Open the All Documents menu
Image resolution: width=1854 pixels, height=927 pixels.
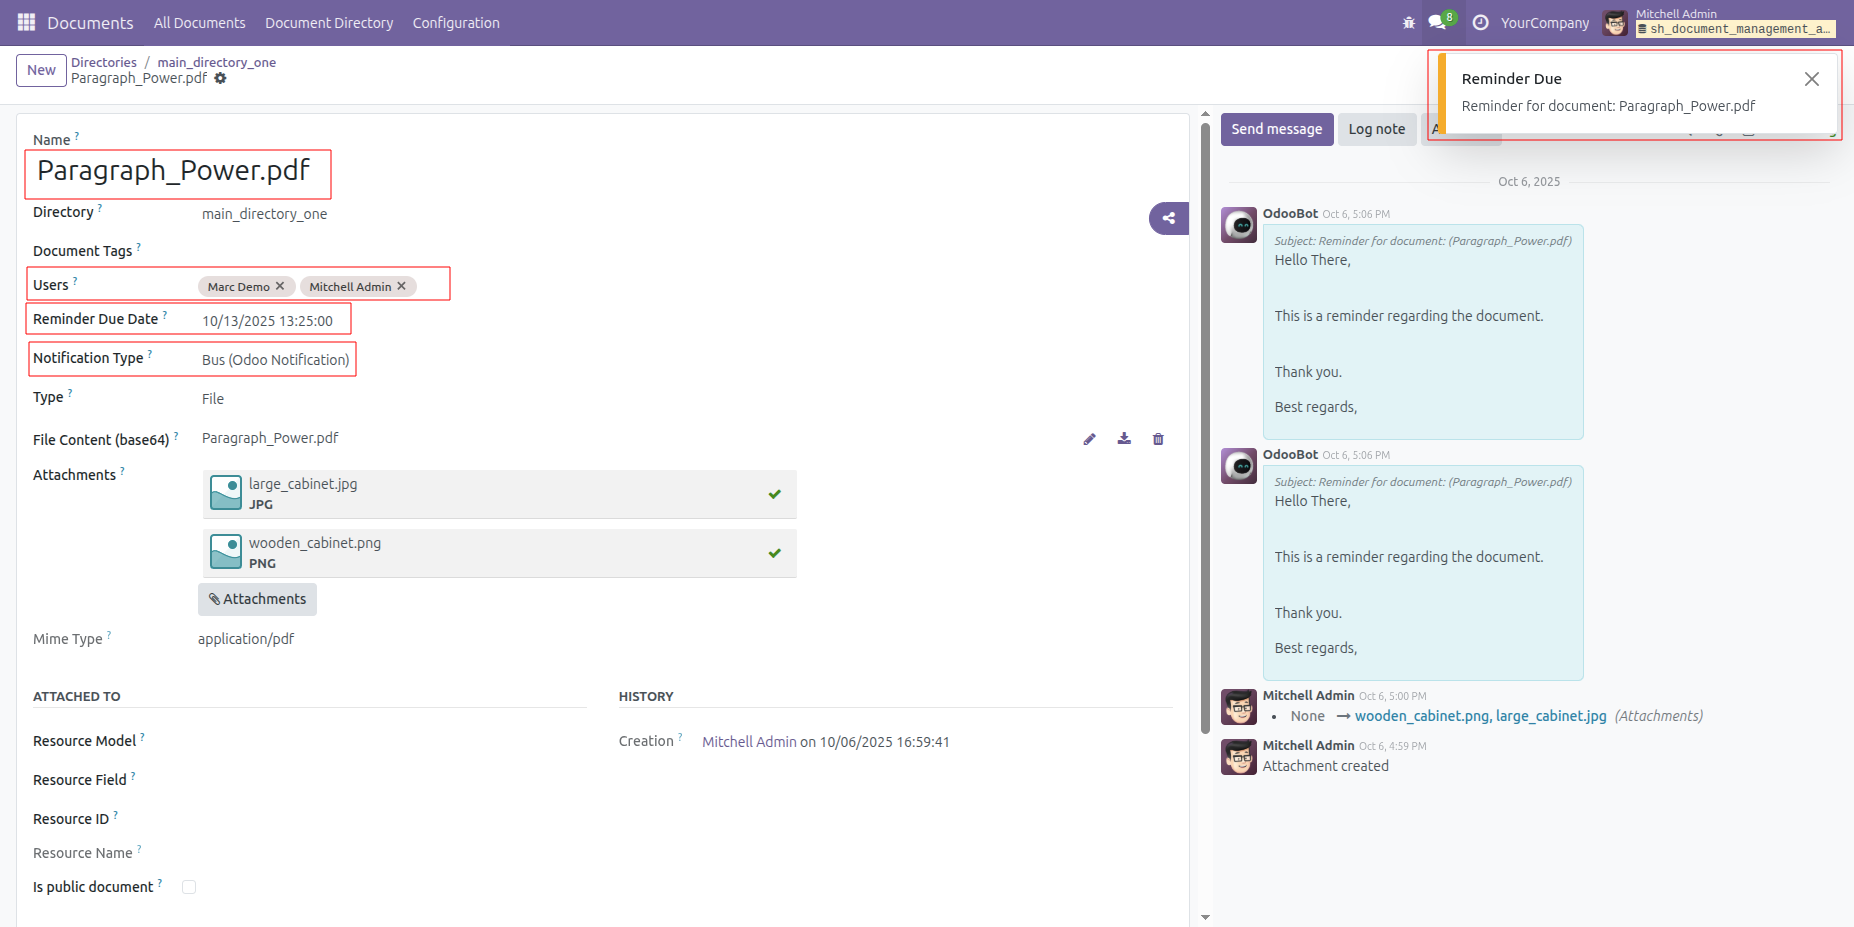click(x=199, y=23)
